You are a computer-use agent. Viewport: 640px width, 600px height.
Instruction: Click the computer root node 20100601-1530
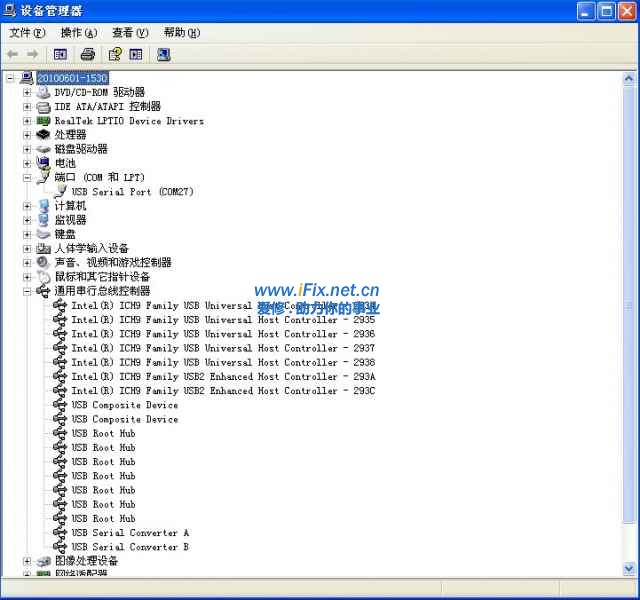pos(72,78)
